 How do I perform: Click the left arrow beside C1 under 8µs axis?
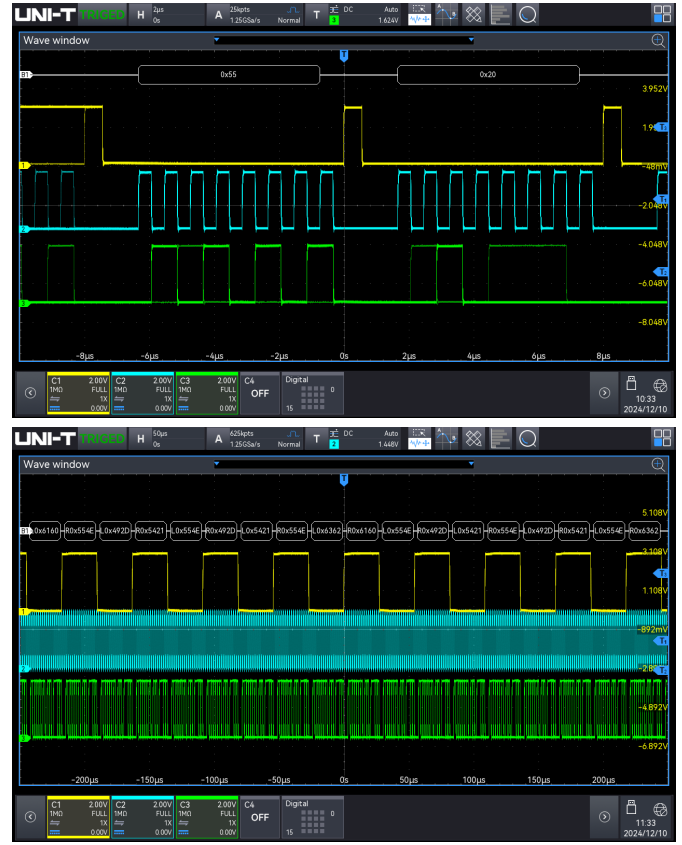[30, 393]
